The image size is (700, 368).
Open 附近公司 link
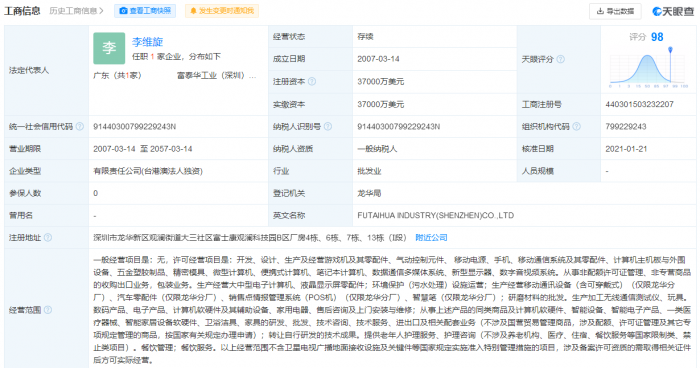click(x=431, y=238)
